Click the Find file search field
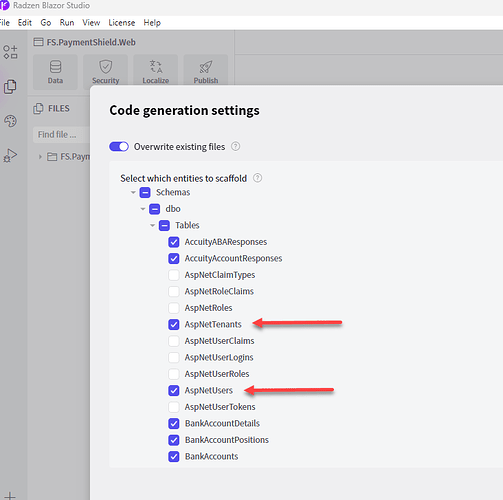Image resolution: width=503 pixels, height=500 pixels. [61, 135]
